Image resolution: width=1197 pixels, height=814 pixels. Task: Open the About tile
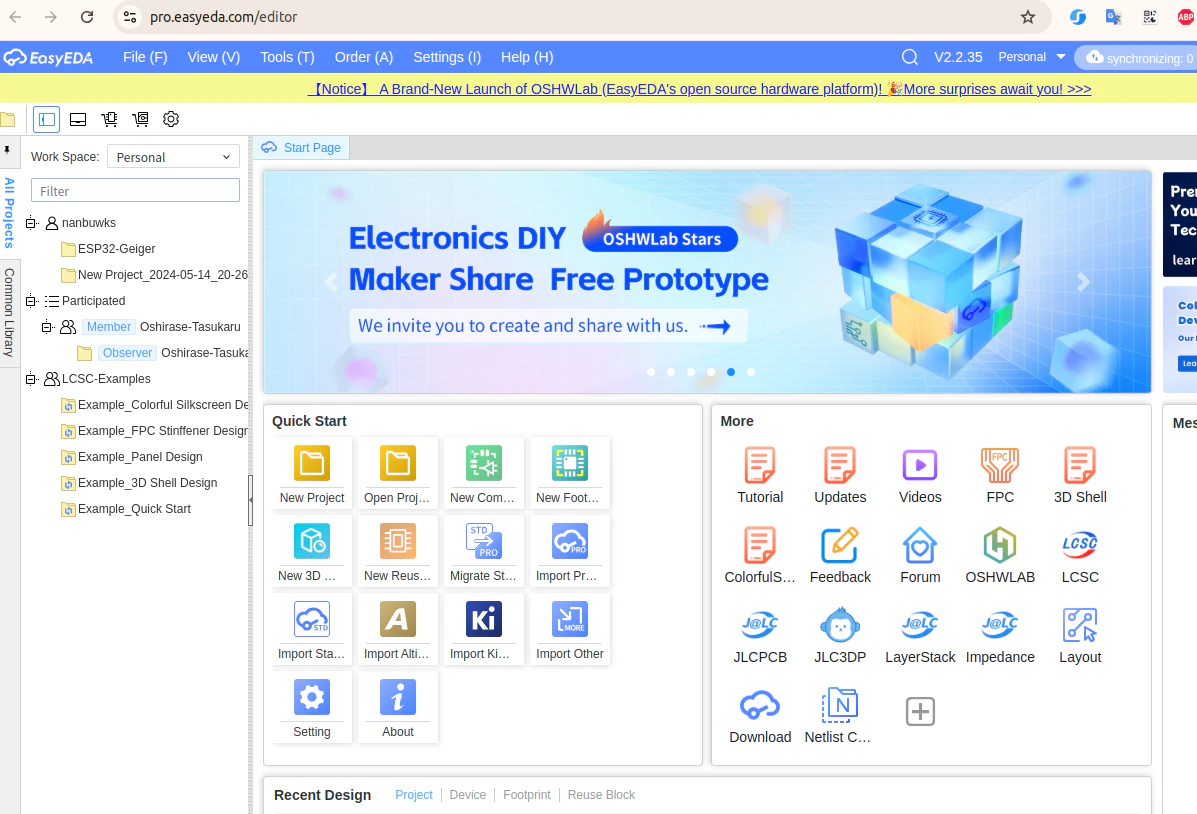point(397,706)
